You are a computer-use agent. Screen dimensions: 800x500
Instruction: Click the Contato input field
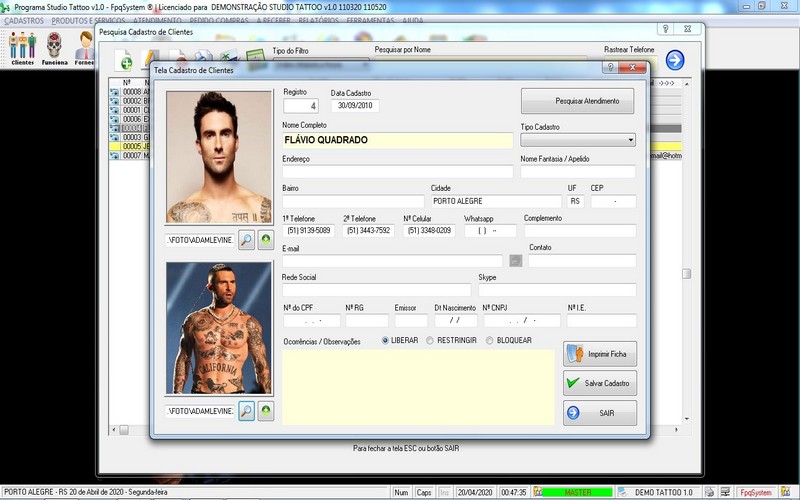[x=582, y=261]
